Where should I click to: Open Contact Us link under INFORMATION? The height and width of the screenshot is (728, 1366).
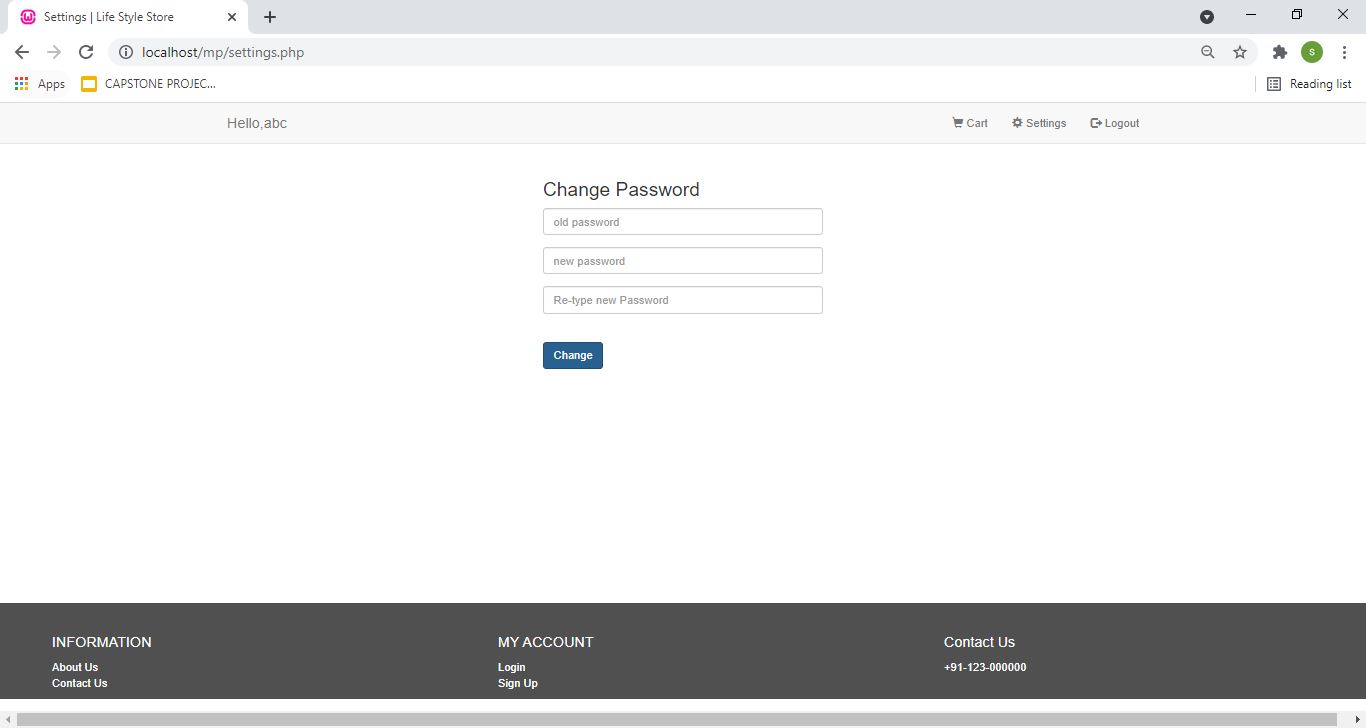click(x=80, y=683)
